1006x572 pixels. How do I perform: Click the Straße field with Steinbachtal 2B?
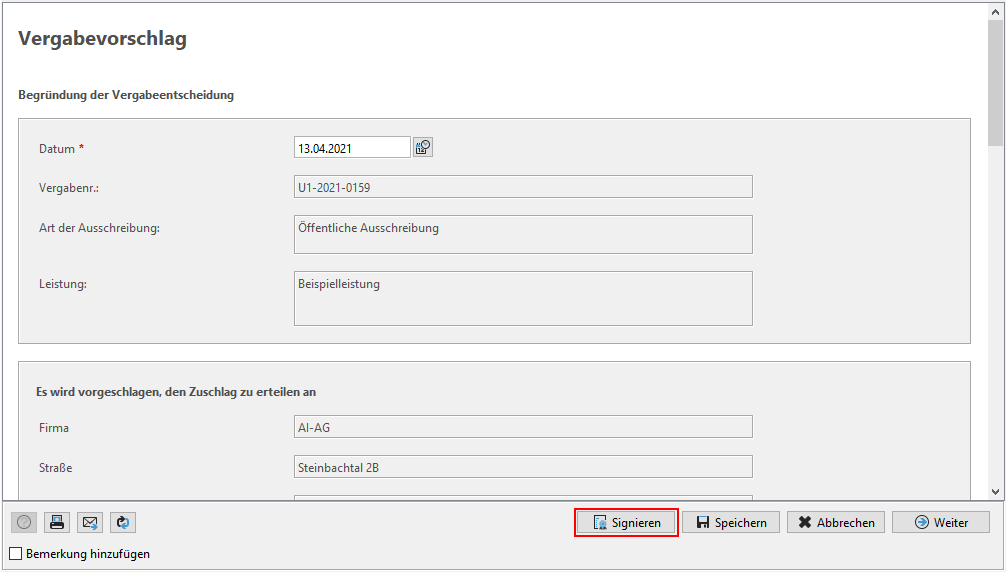click(523, 467)
